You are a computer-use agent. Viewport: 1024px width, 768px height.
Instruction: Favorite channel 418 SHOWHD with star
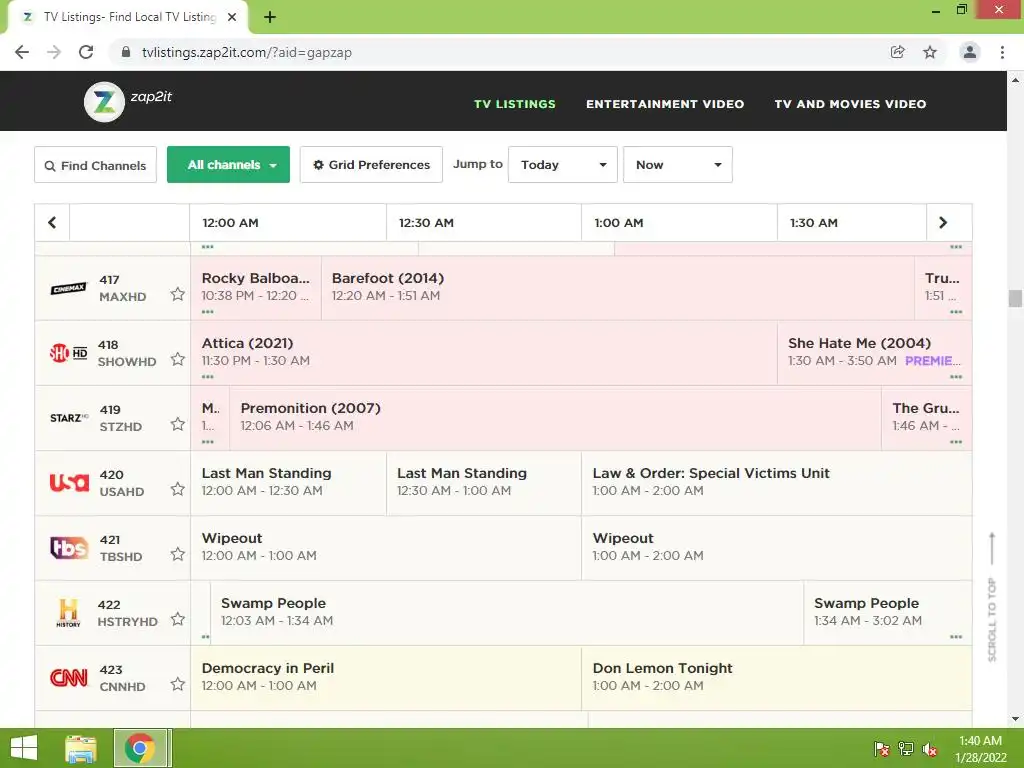click(x=178, y=359)
